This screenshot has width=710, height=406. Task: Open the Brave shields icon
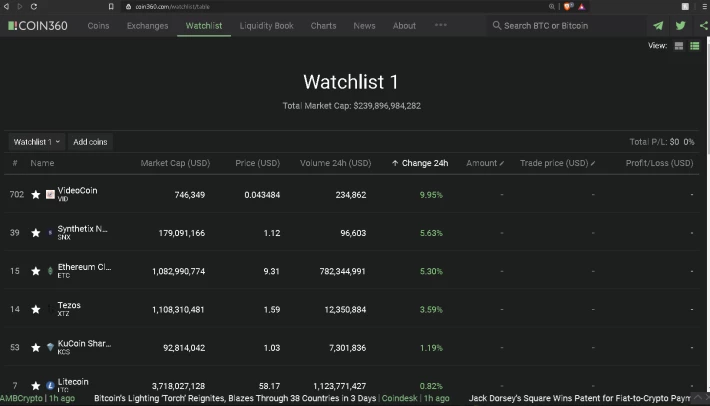coord(567,6)
